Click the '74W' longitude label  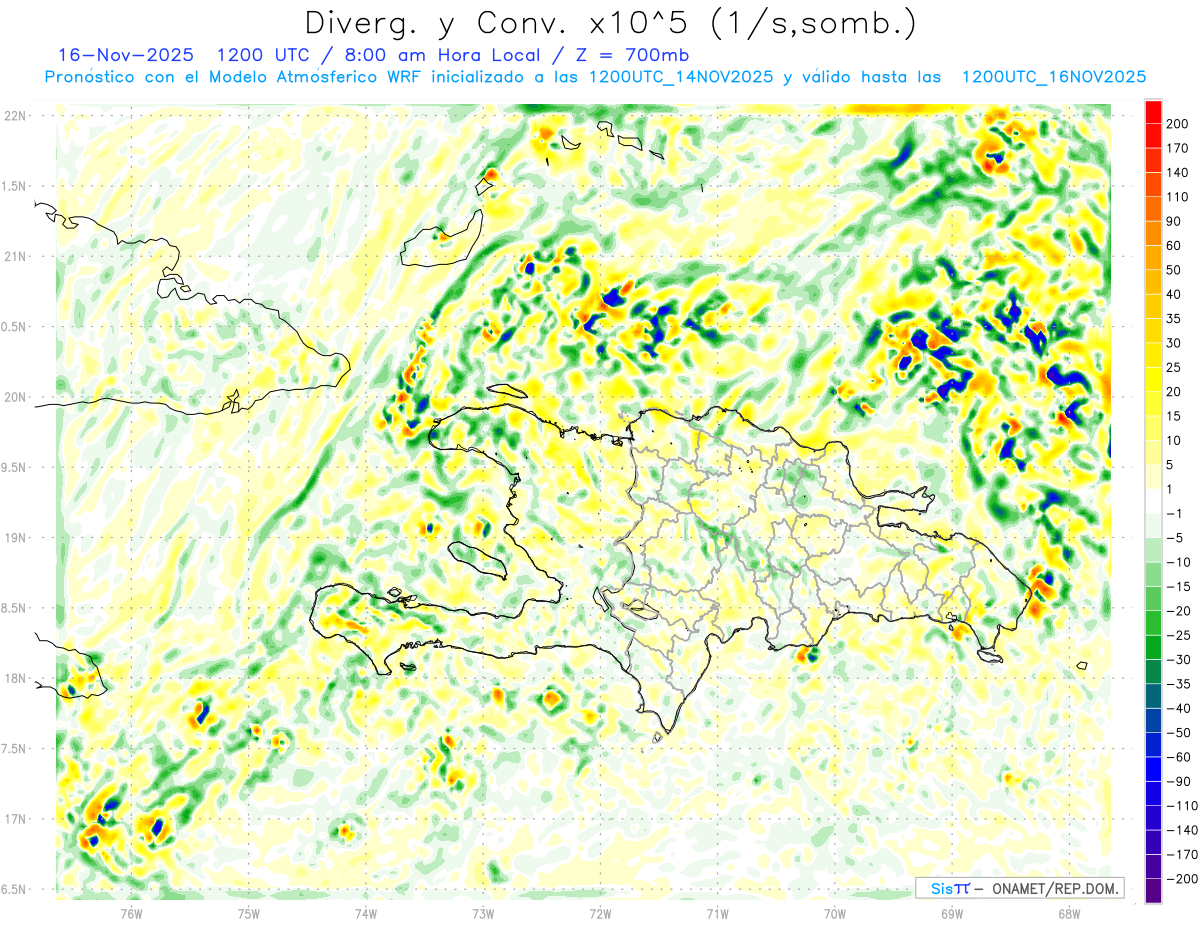pyautogui.click(x=366, y=913)
